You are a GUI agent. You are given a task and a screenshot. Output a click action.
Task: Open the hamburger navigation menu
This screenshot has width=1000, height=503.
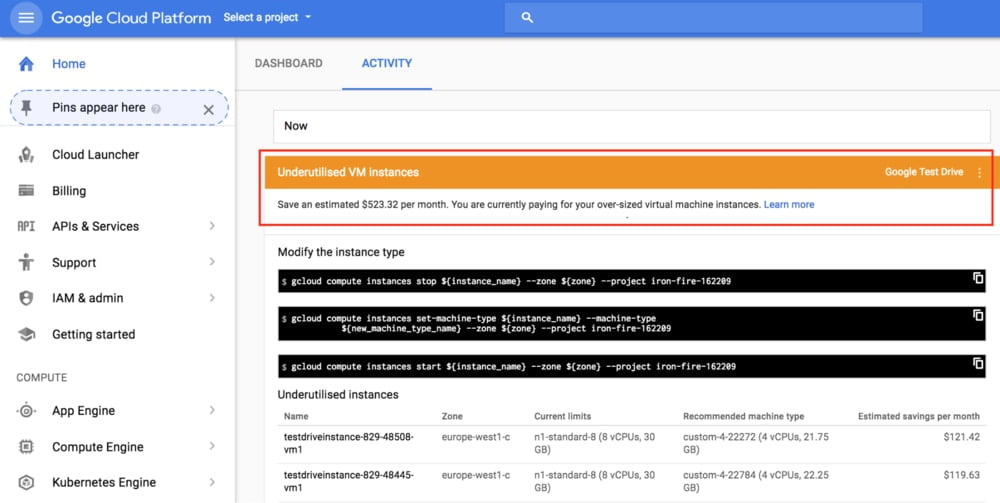(x=26, y=18)
